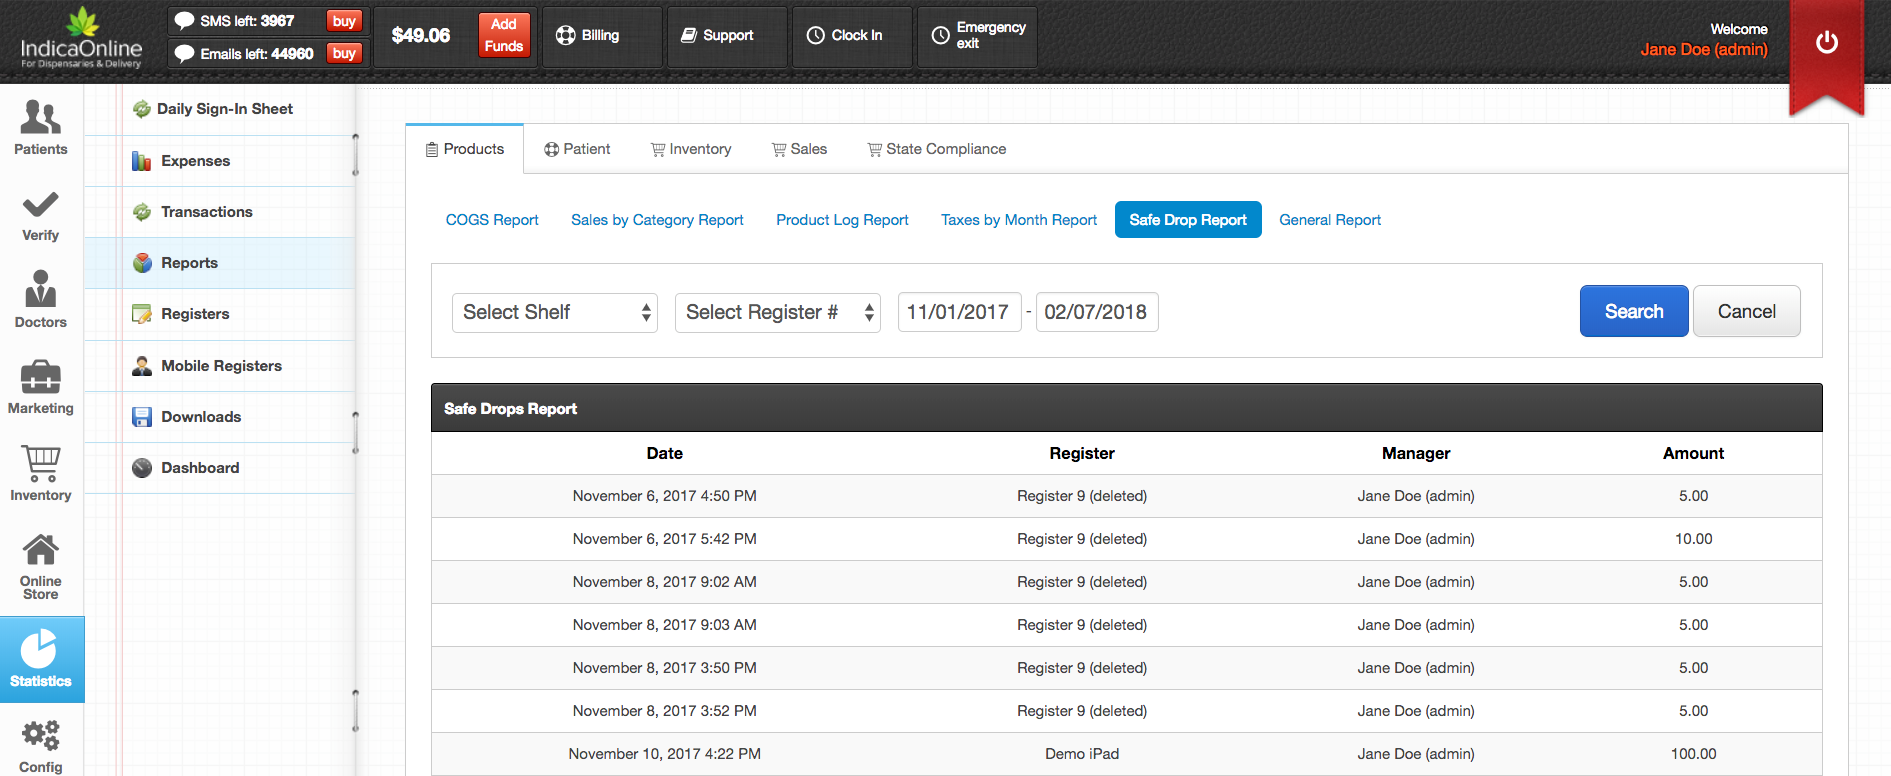The image size is (1891, 776).
Task: Click the Add Funds button
Action: coord(504,35)
